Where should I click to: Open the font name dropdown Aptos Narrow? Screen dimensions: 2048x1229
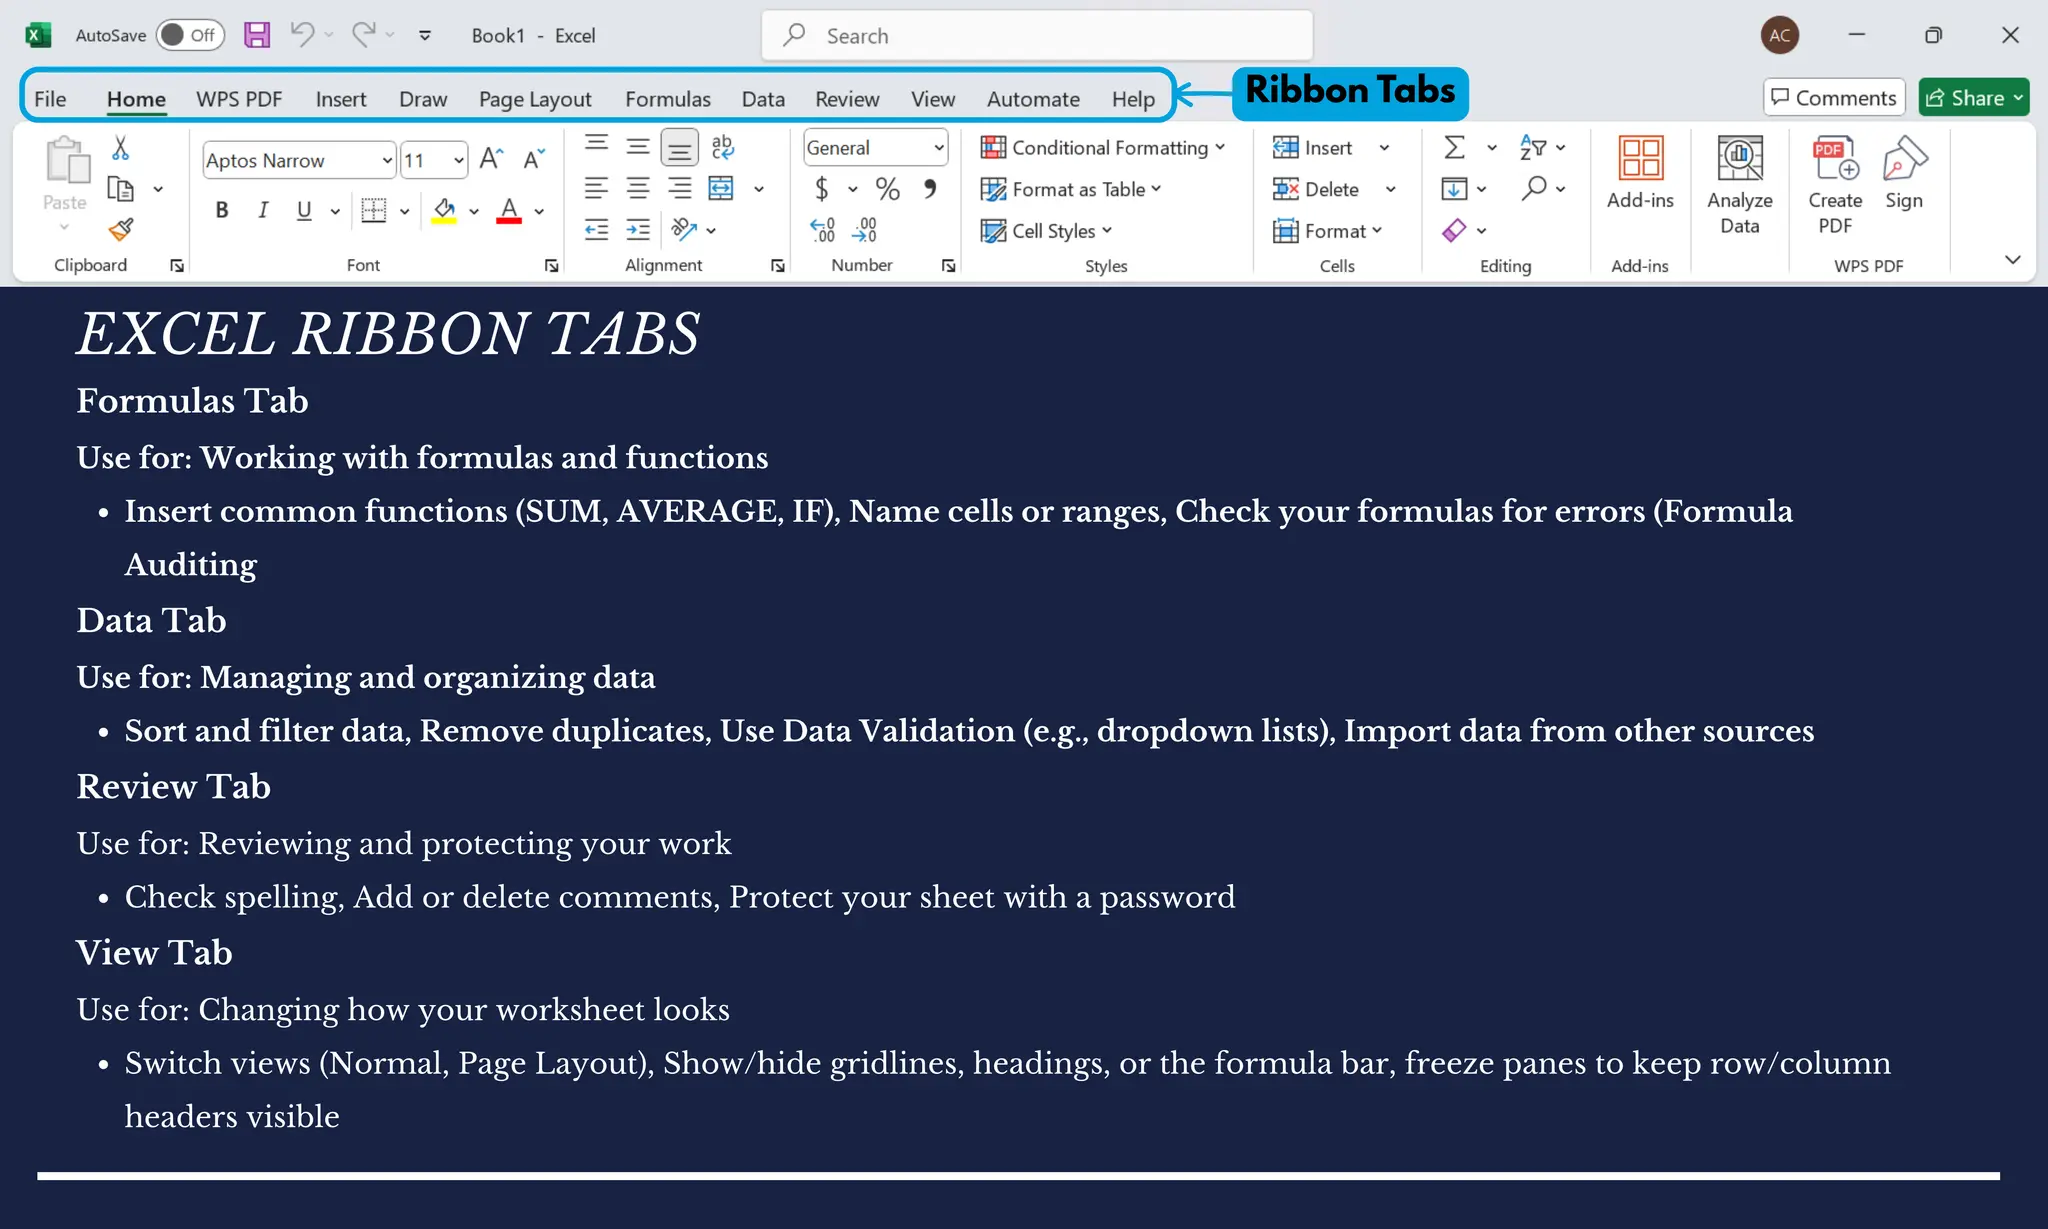pyautogui.click(x=387, y=160)
